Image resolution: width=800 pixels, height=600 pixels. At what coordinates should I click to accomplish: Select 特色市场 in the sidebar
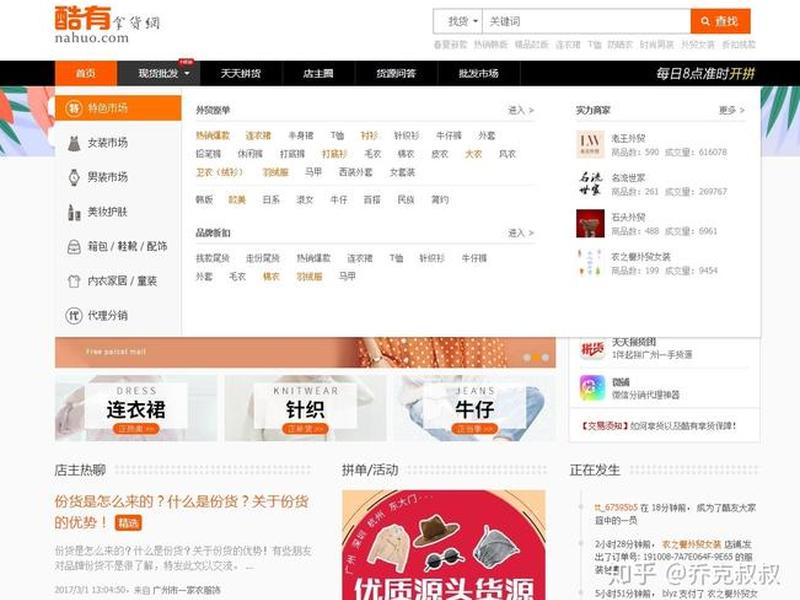118,108
